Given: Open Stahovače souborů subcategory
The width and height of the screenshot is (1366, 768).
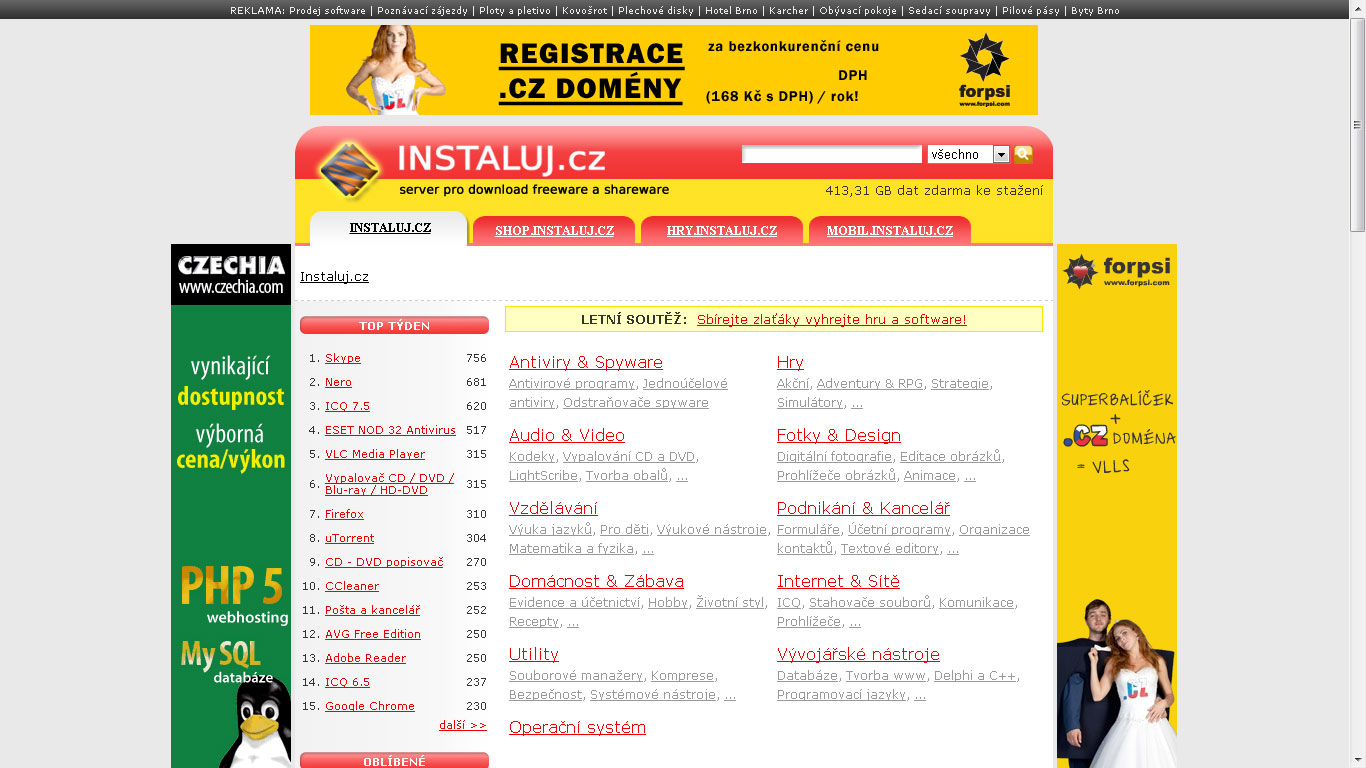Looking at the screenshot, I should click(870, 603).
